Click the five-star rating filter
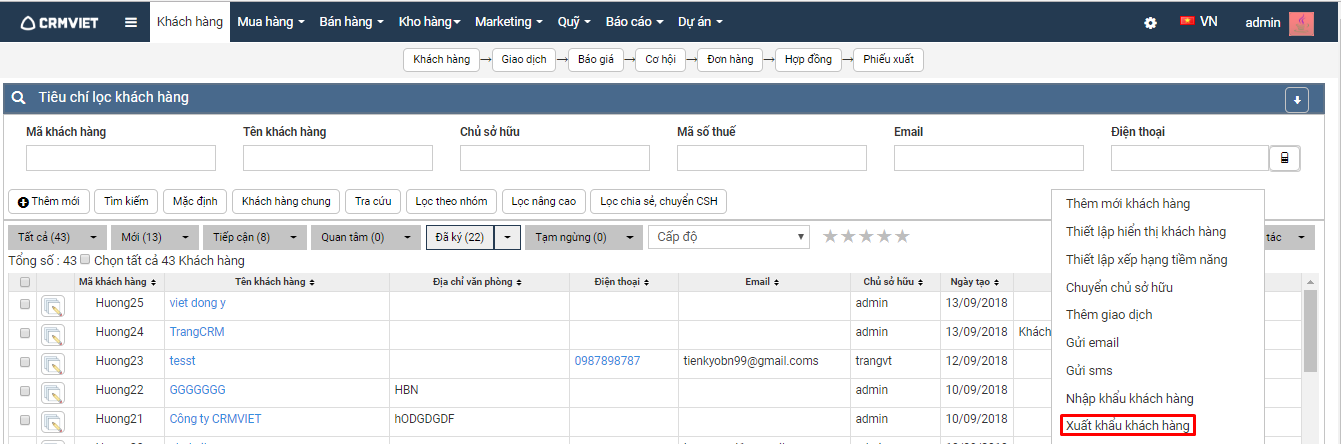 click(866, 237)
